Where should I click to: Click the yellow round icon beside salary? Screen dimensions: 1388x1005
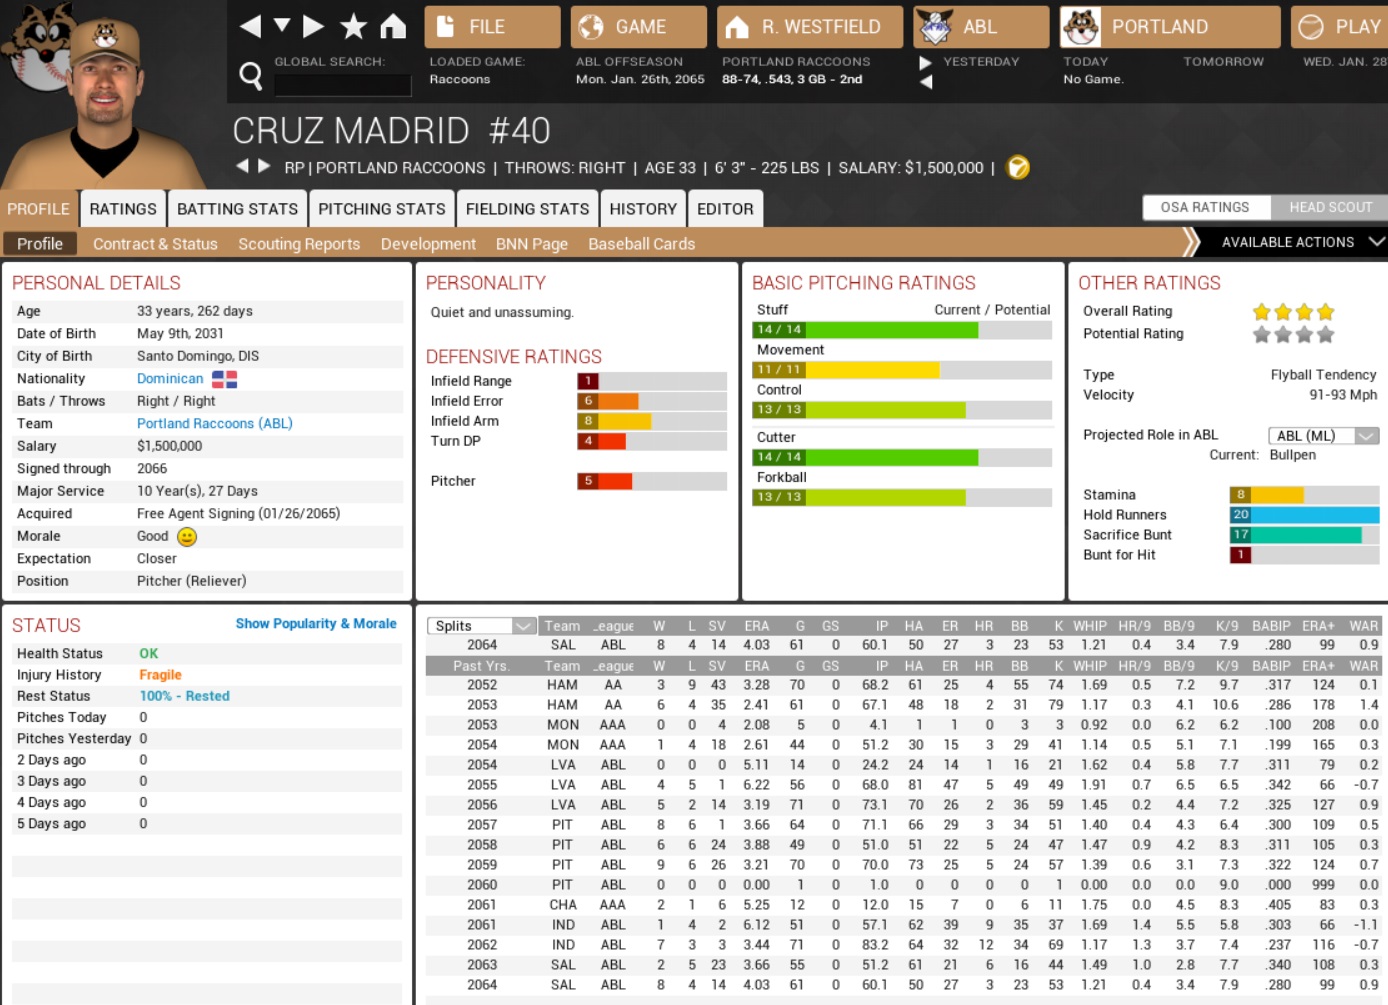point(1018,167)
